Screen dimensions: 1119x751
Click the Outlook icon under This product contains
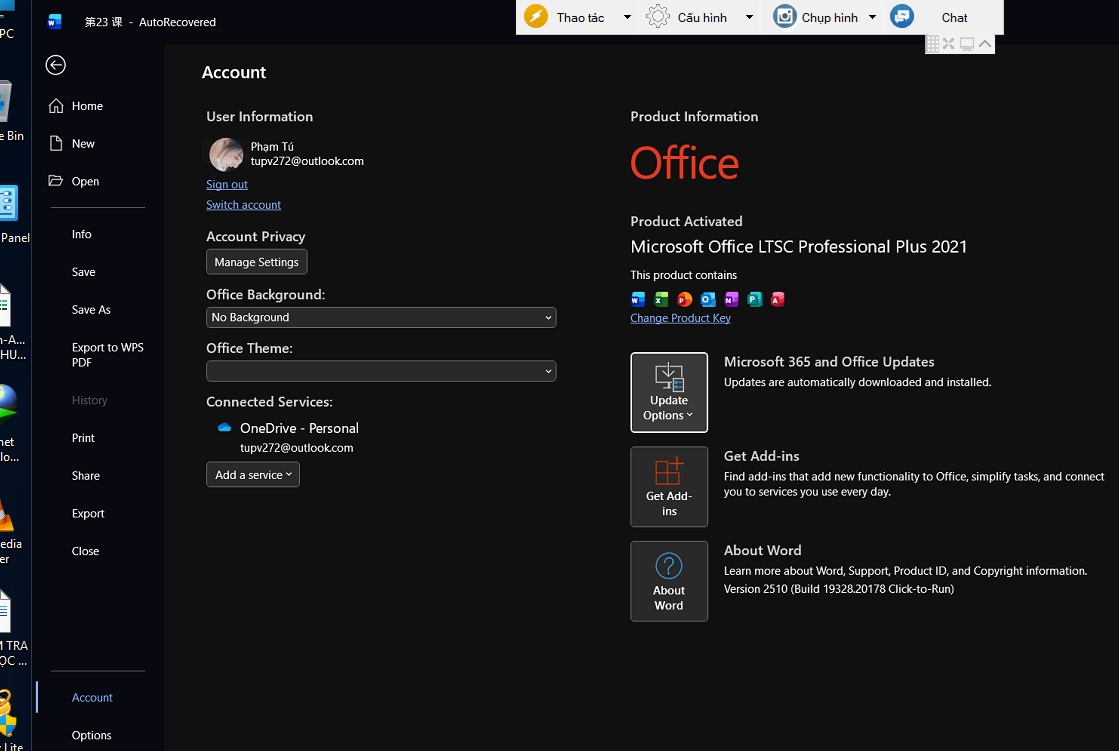click(x=708, y=299)
